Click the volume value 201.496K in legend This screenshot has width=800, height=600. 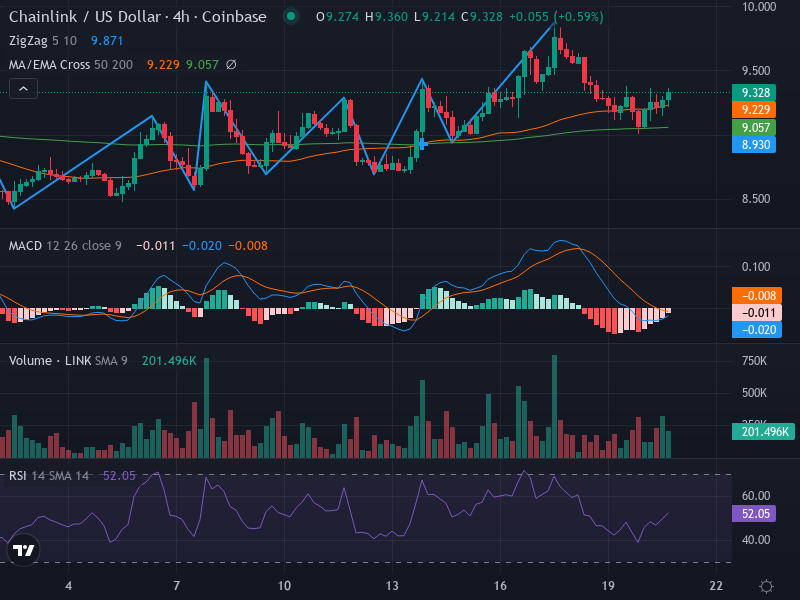[169, 361]
